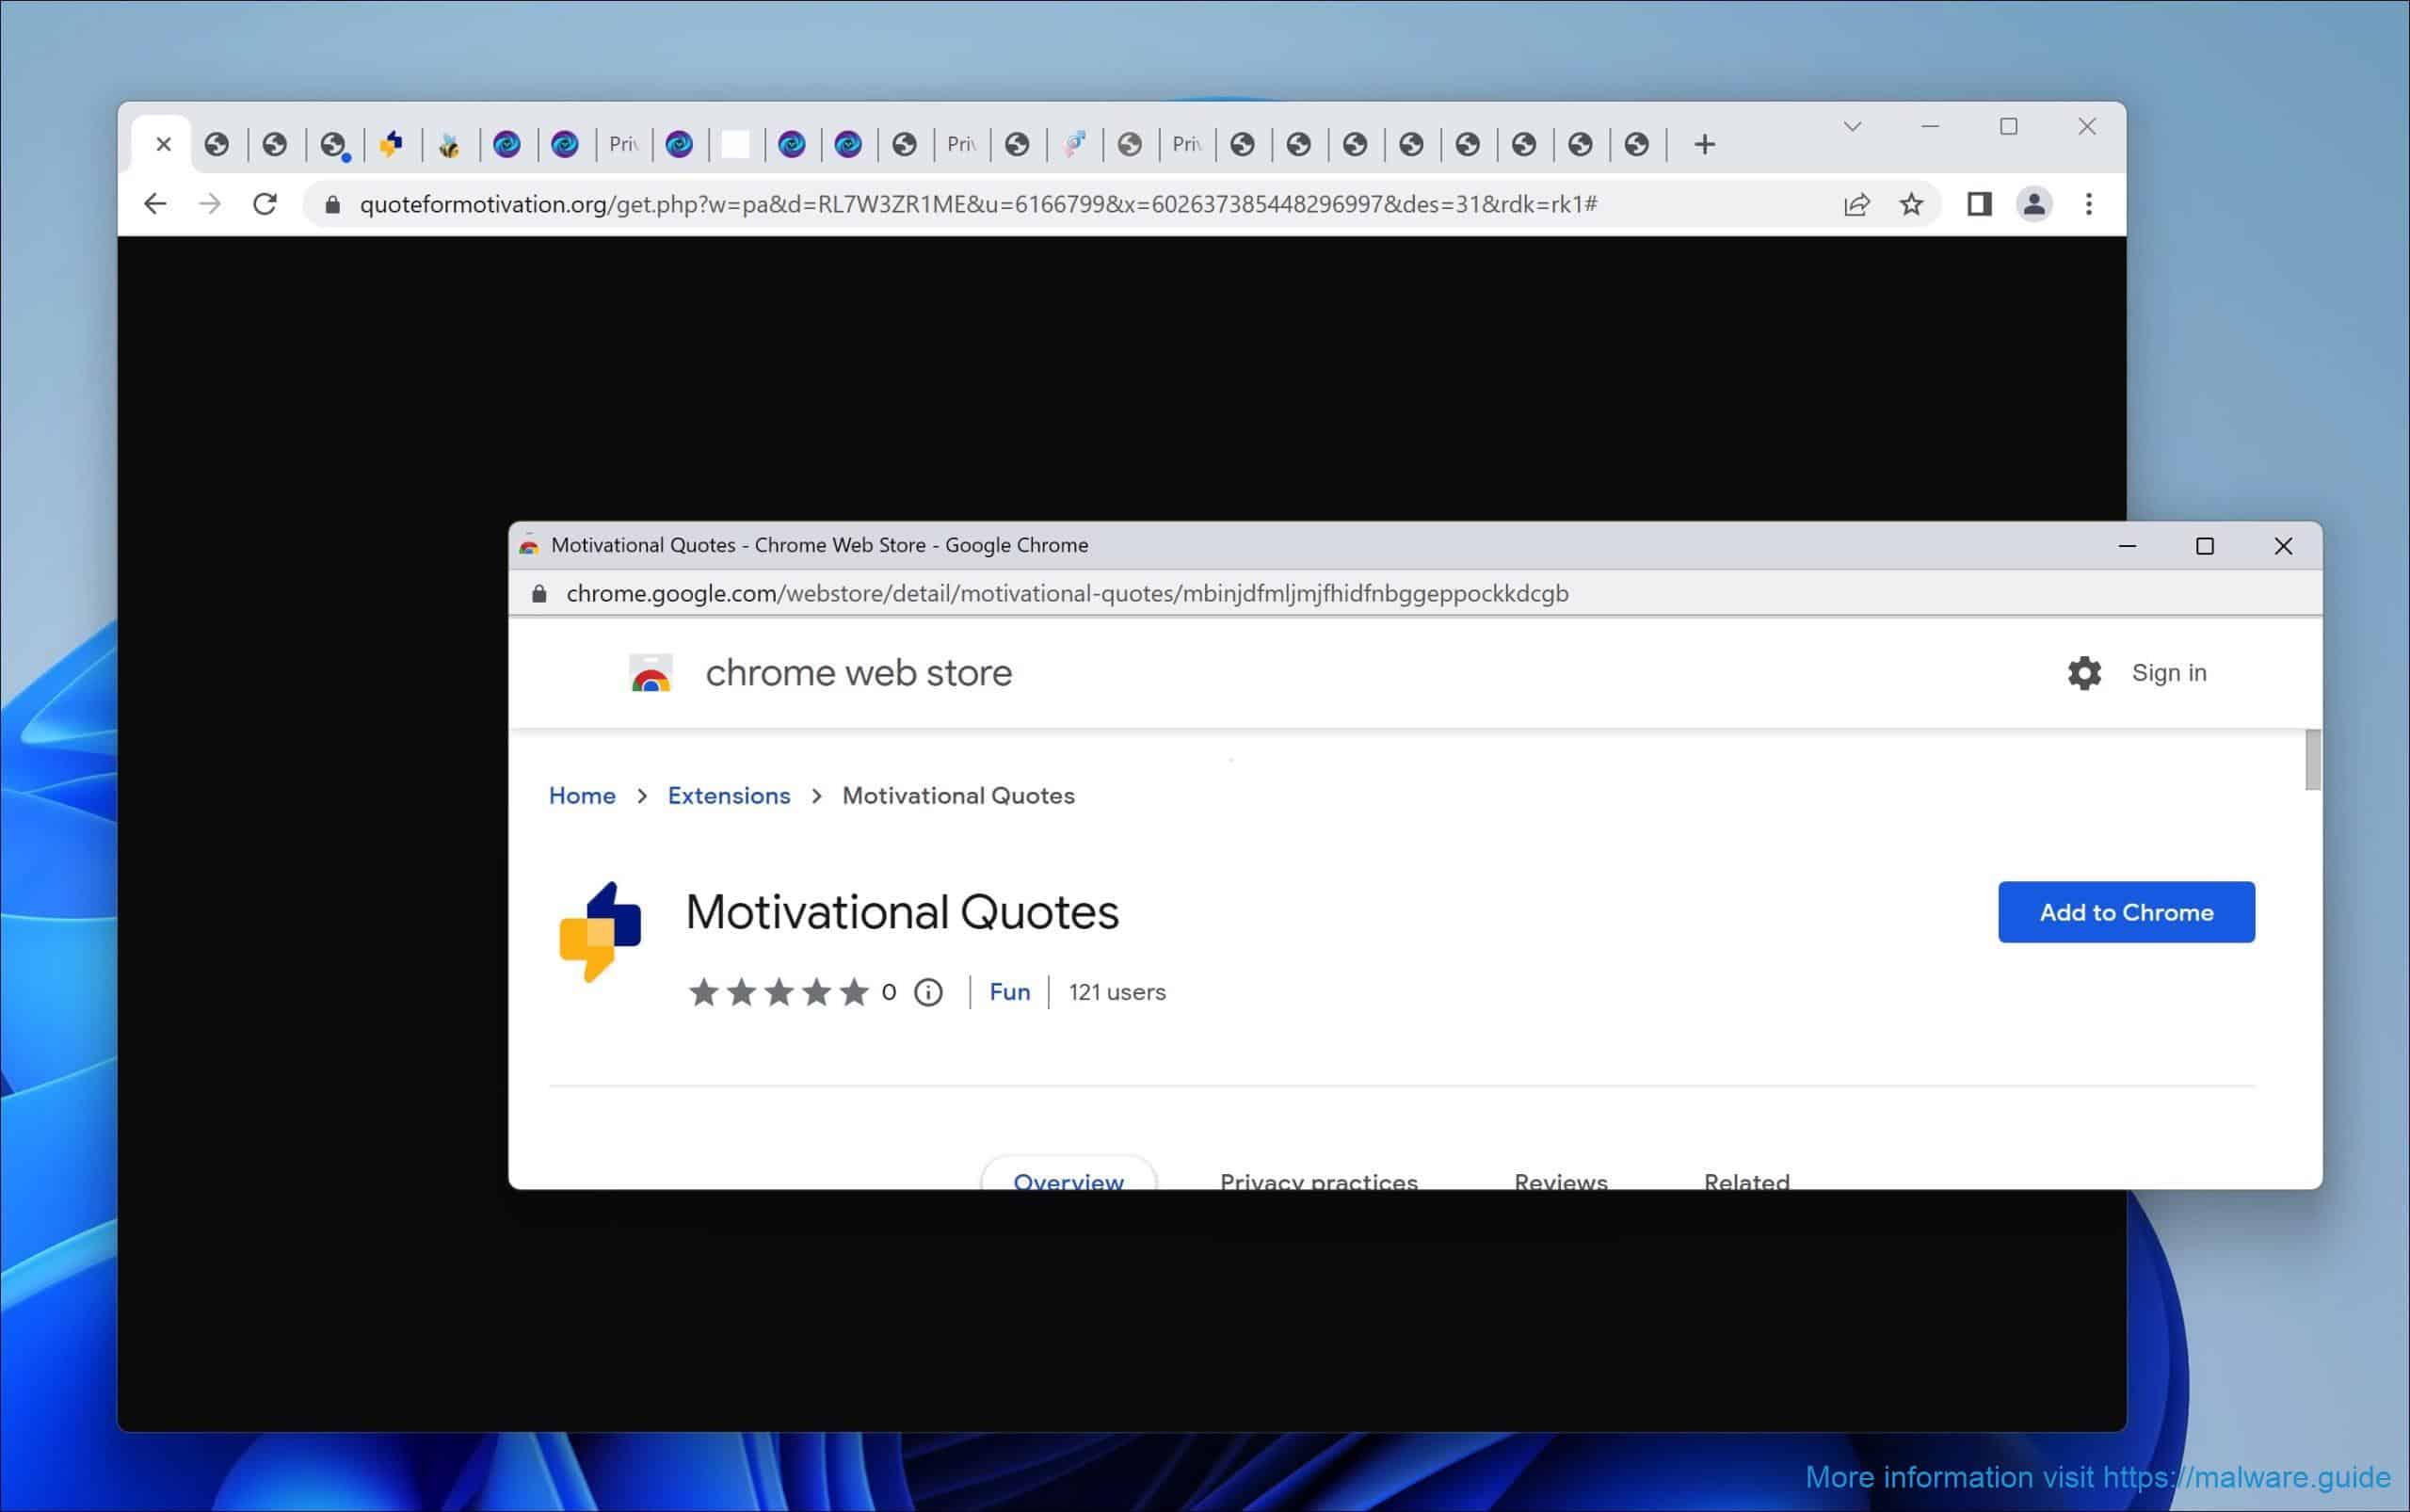
Task: Click the Add to Chrome button
Action: [x=2126, y=912]
